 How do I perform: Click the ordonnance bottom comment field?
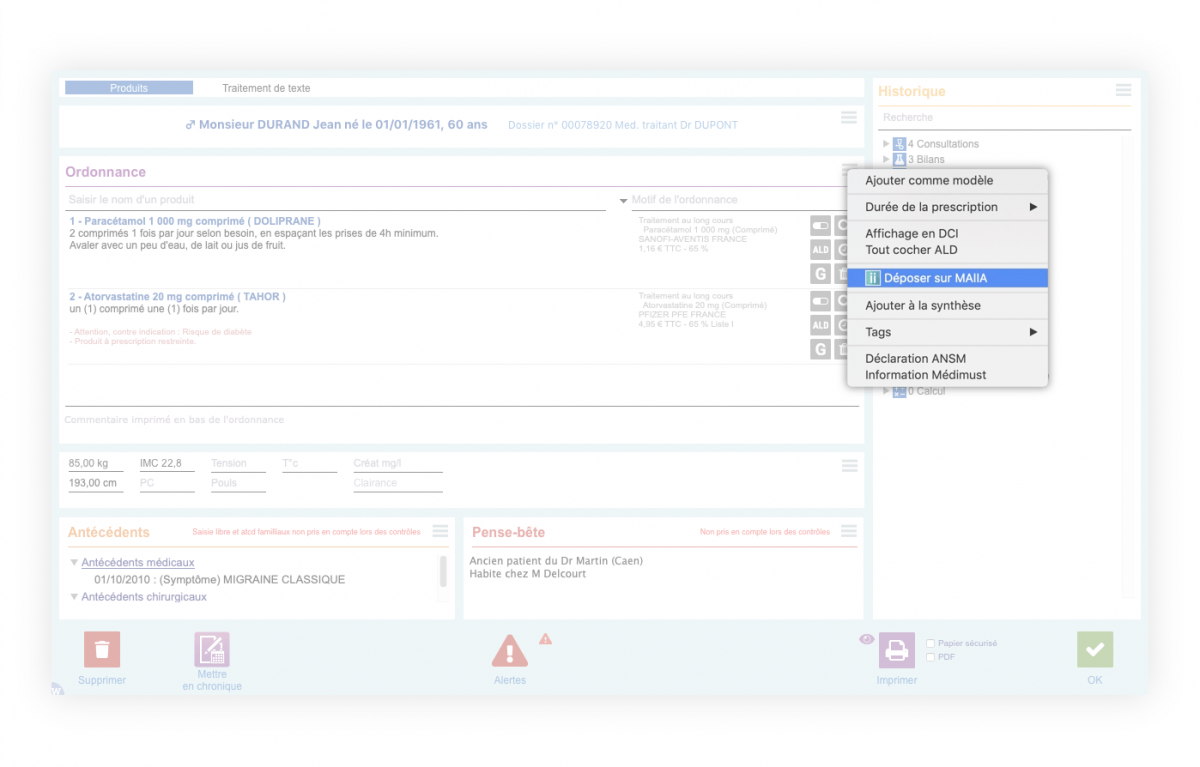pyautogui.click(x=461, y=420)
